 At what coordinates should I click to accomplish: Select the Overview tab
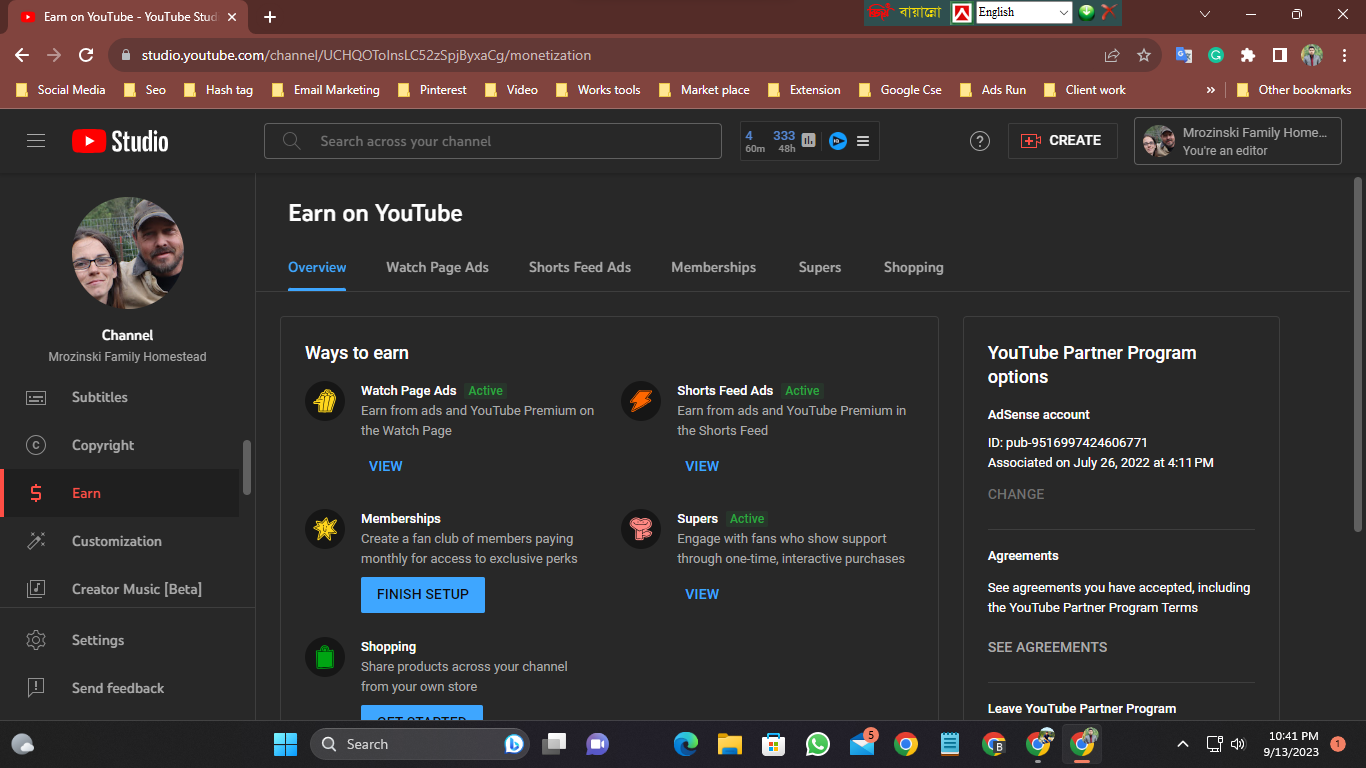point(317,267)
